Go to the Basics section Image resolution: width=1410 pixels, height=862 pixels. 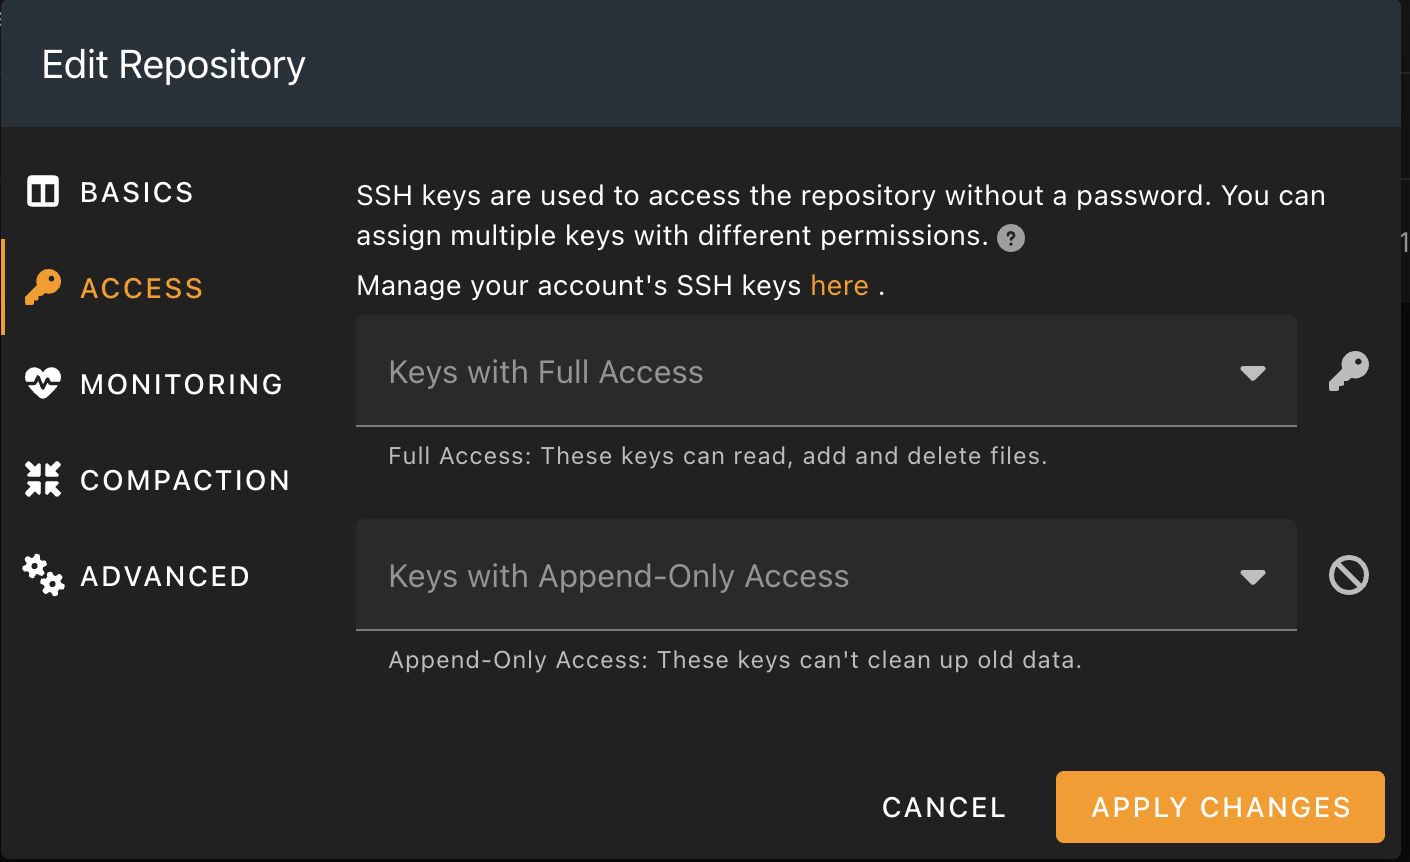click(137, 191)
